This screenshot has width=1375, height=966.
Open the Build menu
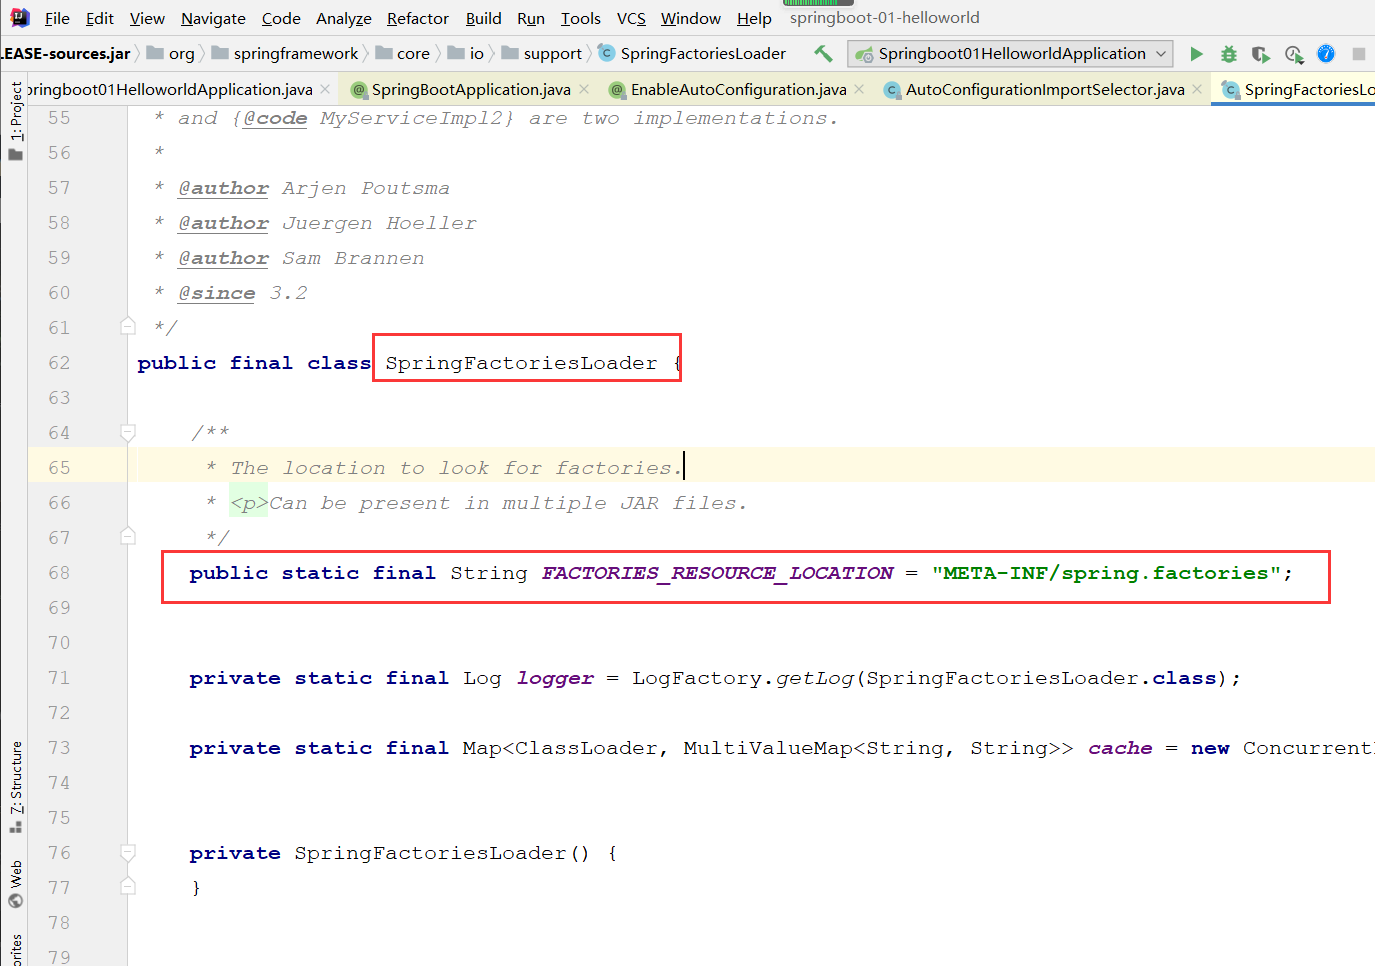click(x=483, y=18)
